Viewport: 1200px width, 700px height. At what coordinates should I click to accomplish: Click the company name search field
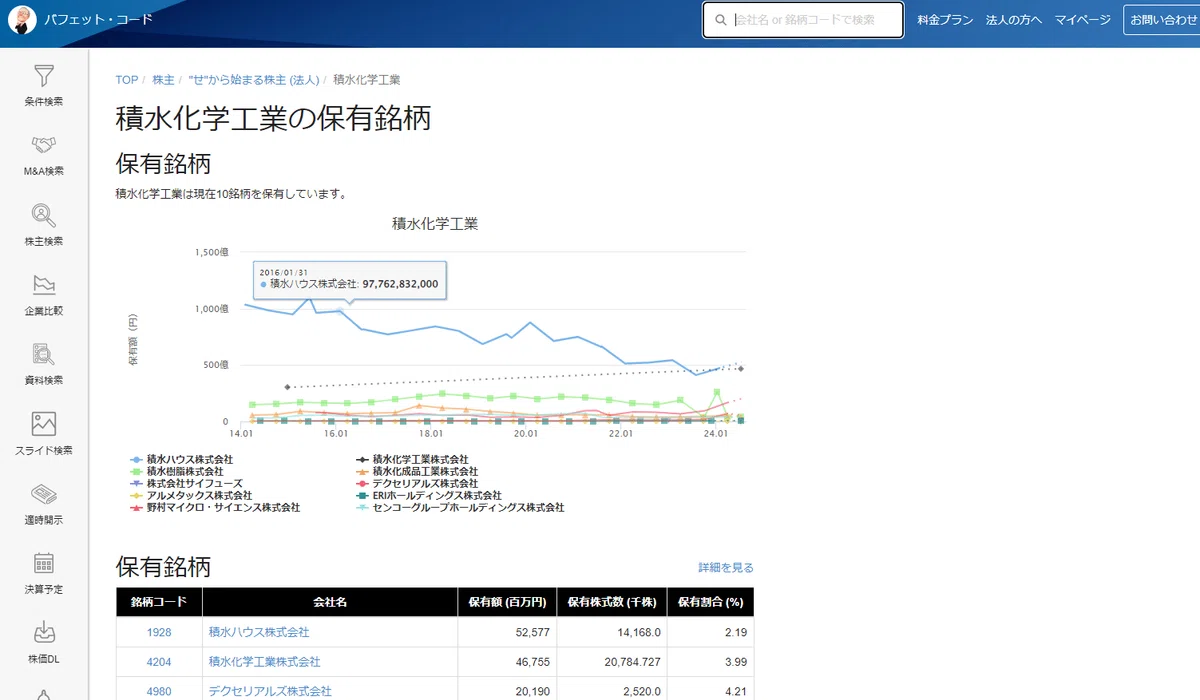pos(803,20)
